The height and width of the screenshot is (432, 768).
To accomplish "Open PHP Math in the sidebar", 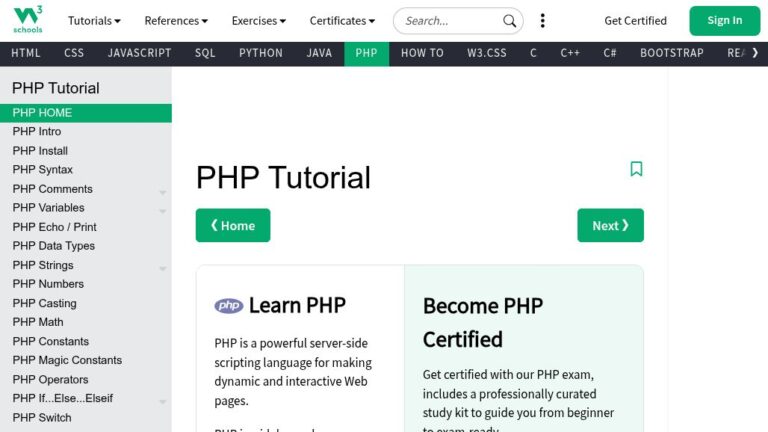I will coord(86,322).
